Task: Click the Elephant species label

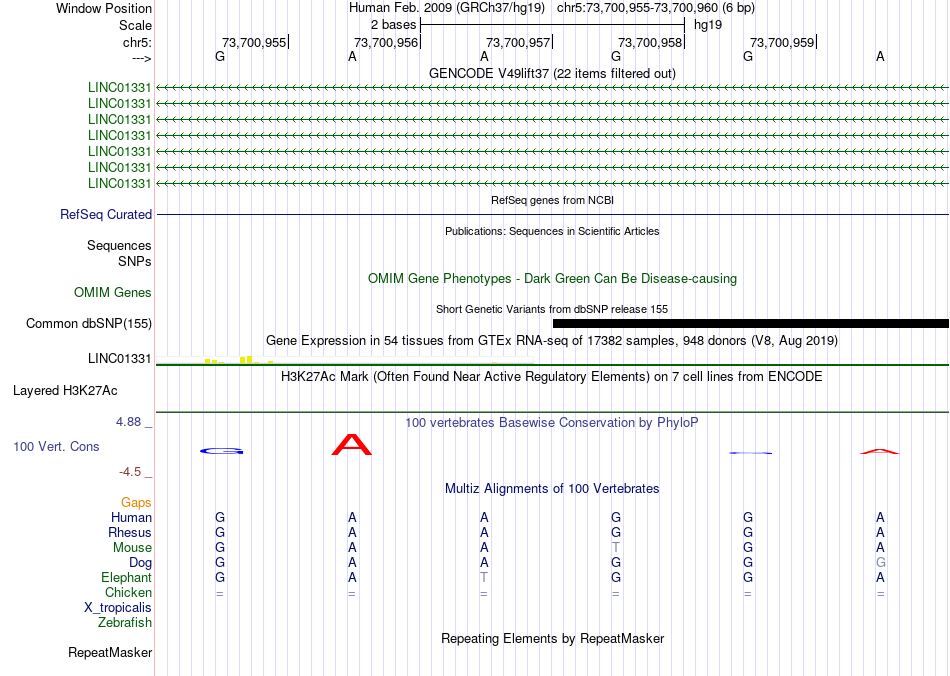Action: click(x=126, y=577)
